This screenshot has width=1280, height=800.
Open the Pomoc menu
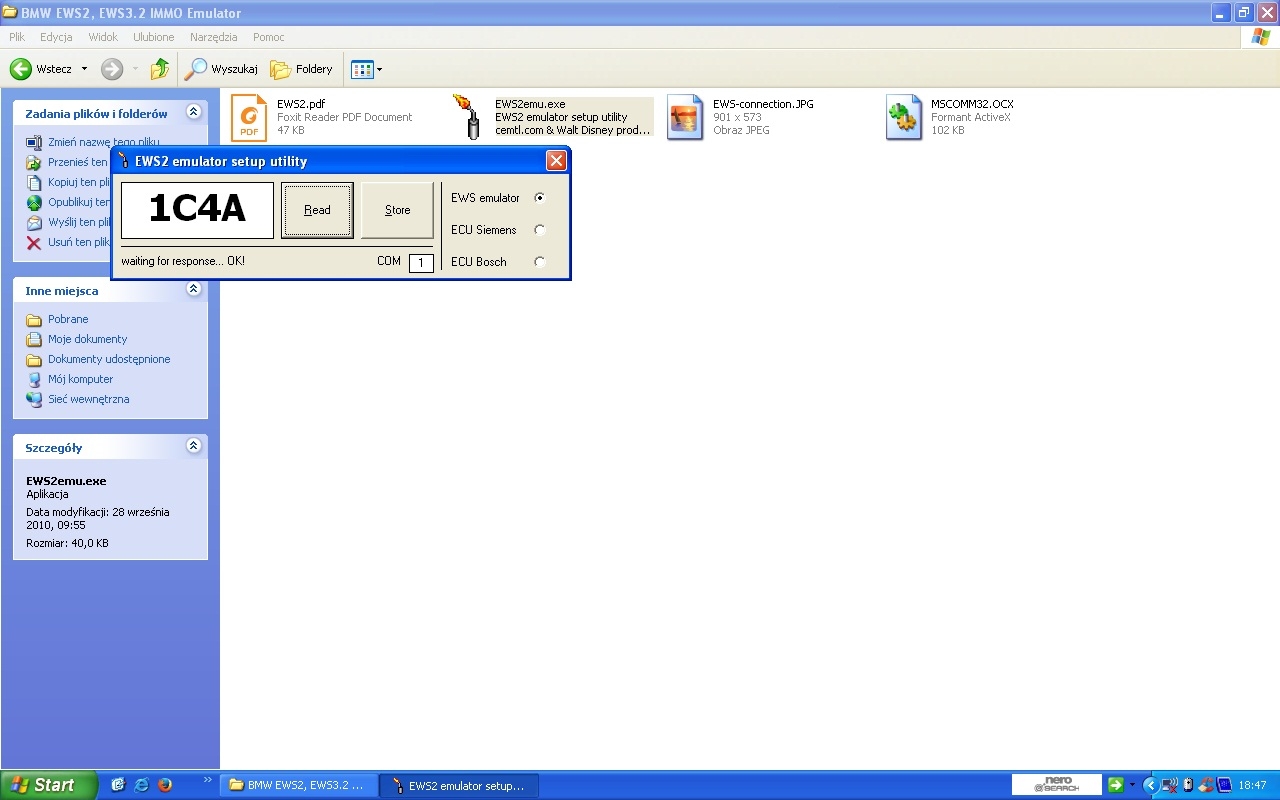click(x=269, y=37)
